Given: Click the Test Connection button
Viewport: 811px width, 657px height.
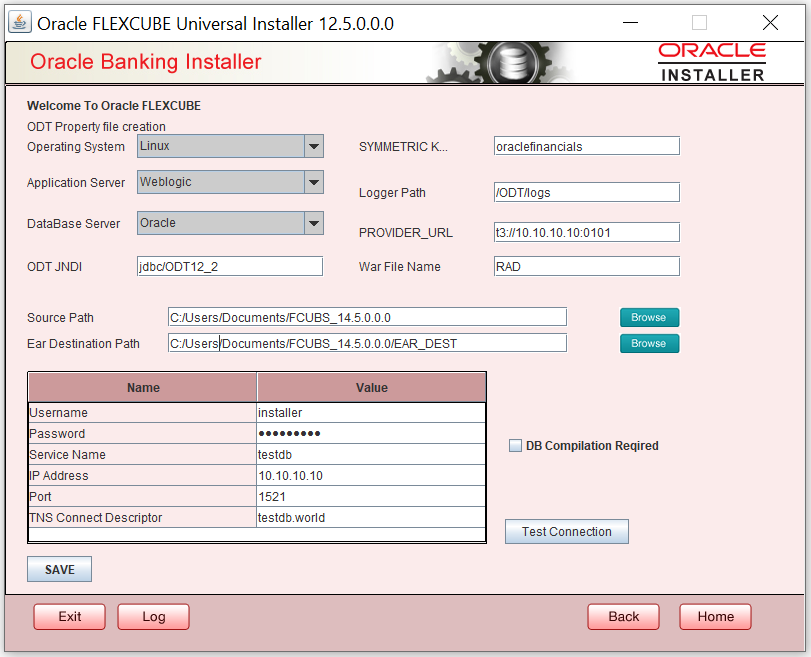Looking at the screenshot, I should pyautogui.click(x=567, y=532).
